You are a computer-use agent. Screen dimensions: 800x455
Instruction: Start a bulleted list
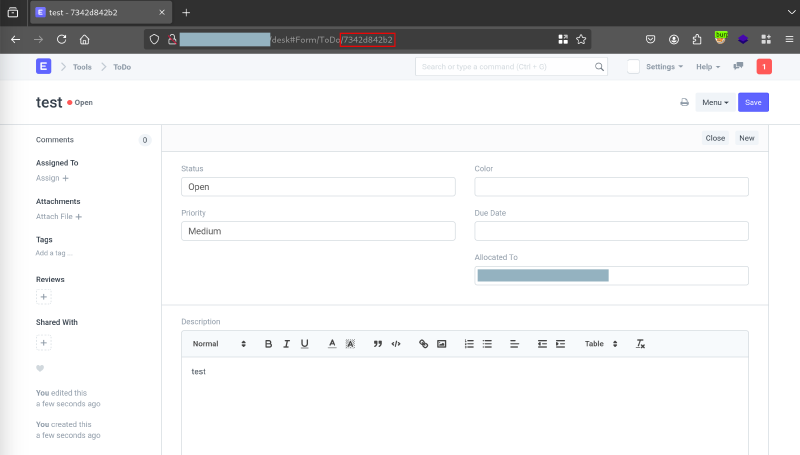point(487,344)
